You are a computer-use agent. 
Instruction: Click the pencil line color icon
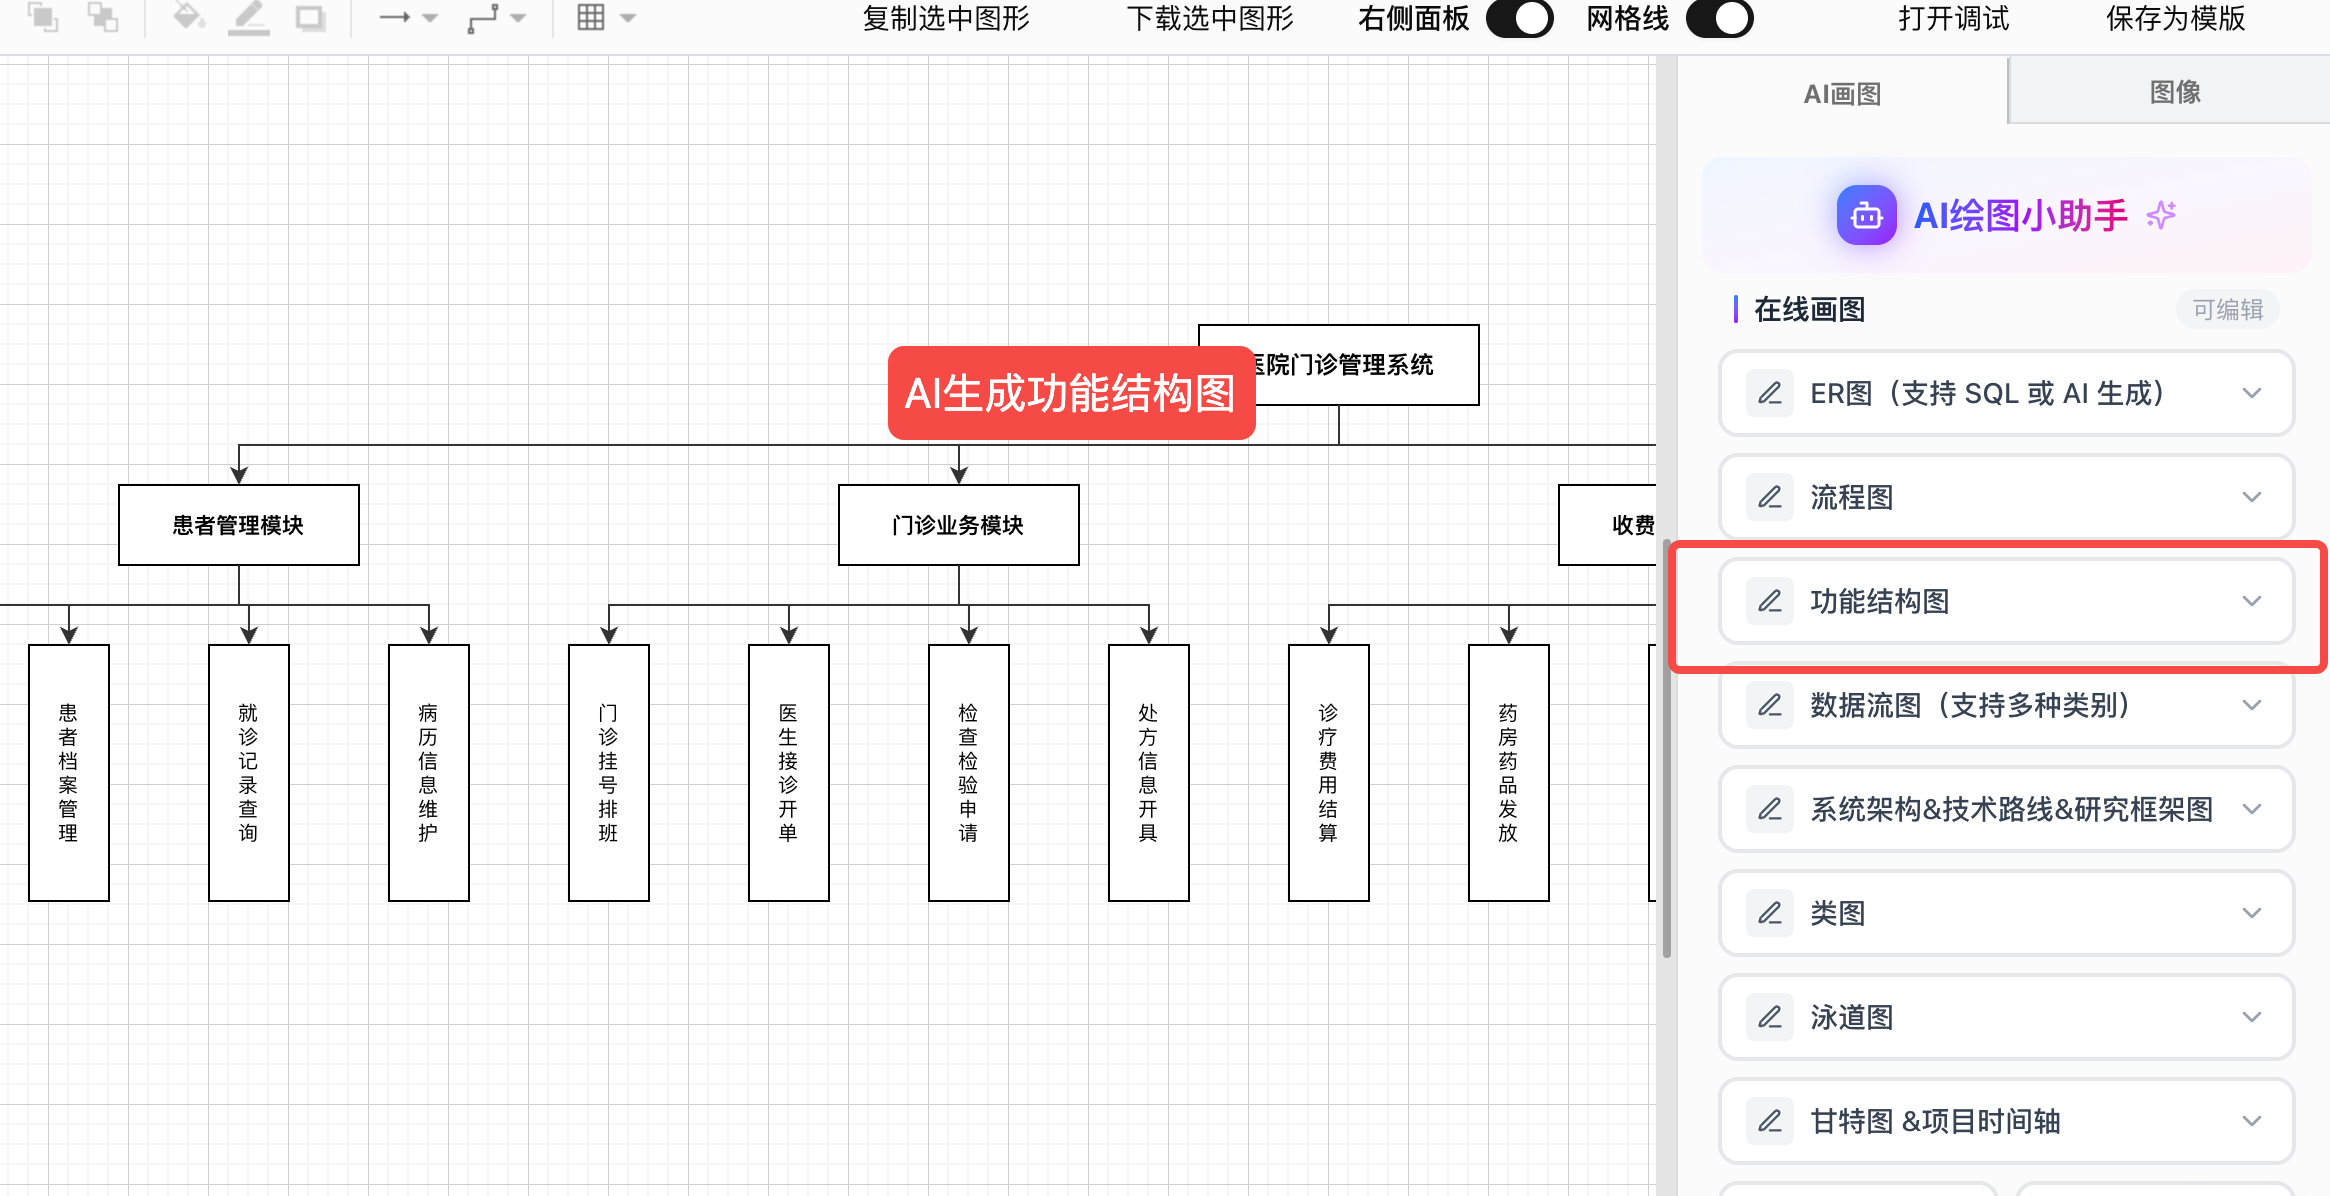(x=248, y=17)
